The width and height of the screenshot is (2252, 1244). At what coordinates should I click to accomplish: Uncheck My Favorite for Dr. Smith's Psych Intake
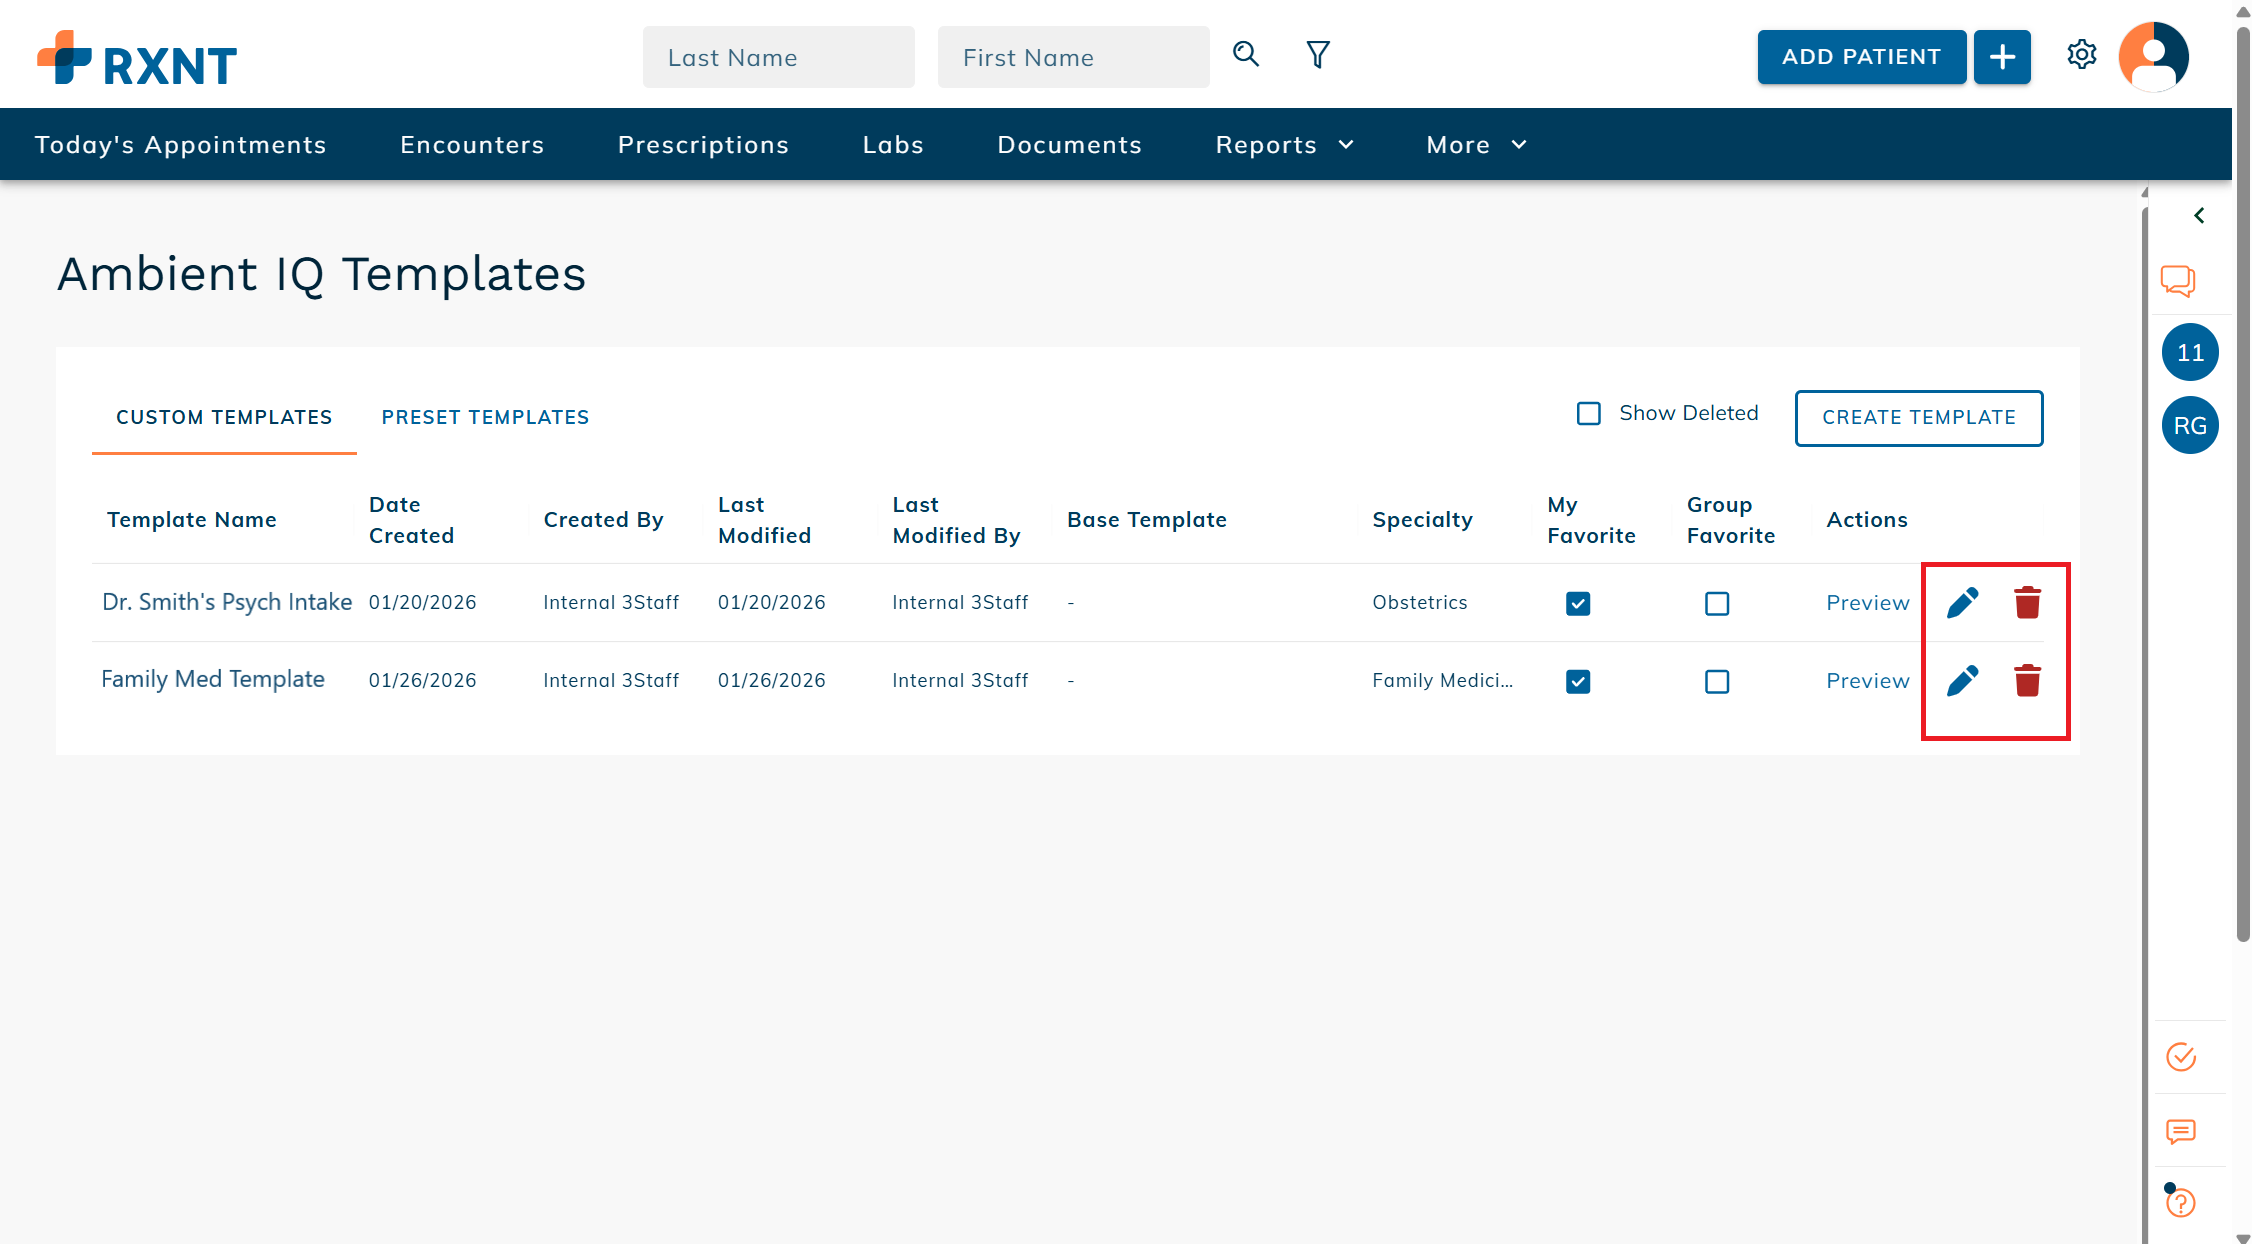coord(1578,604)
